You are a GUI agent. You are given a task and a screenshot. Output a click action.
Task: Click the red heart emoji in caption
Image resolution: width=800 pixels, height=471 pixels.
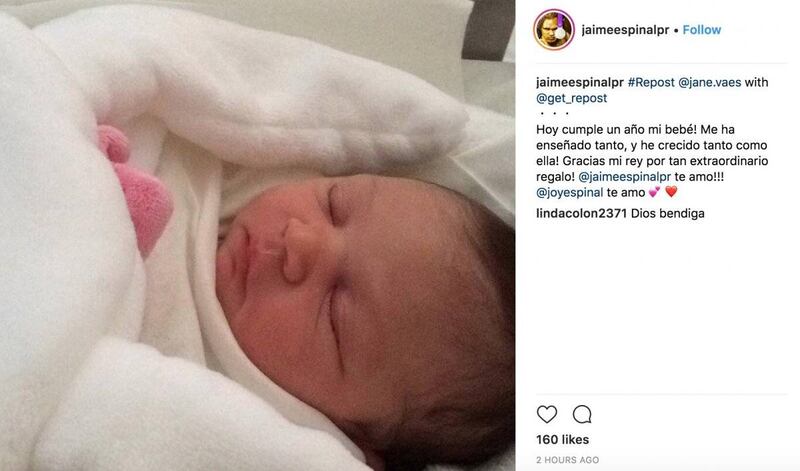(x=671, y=192)
